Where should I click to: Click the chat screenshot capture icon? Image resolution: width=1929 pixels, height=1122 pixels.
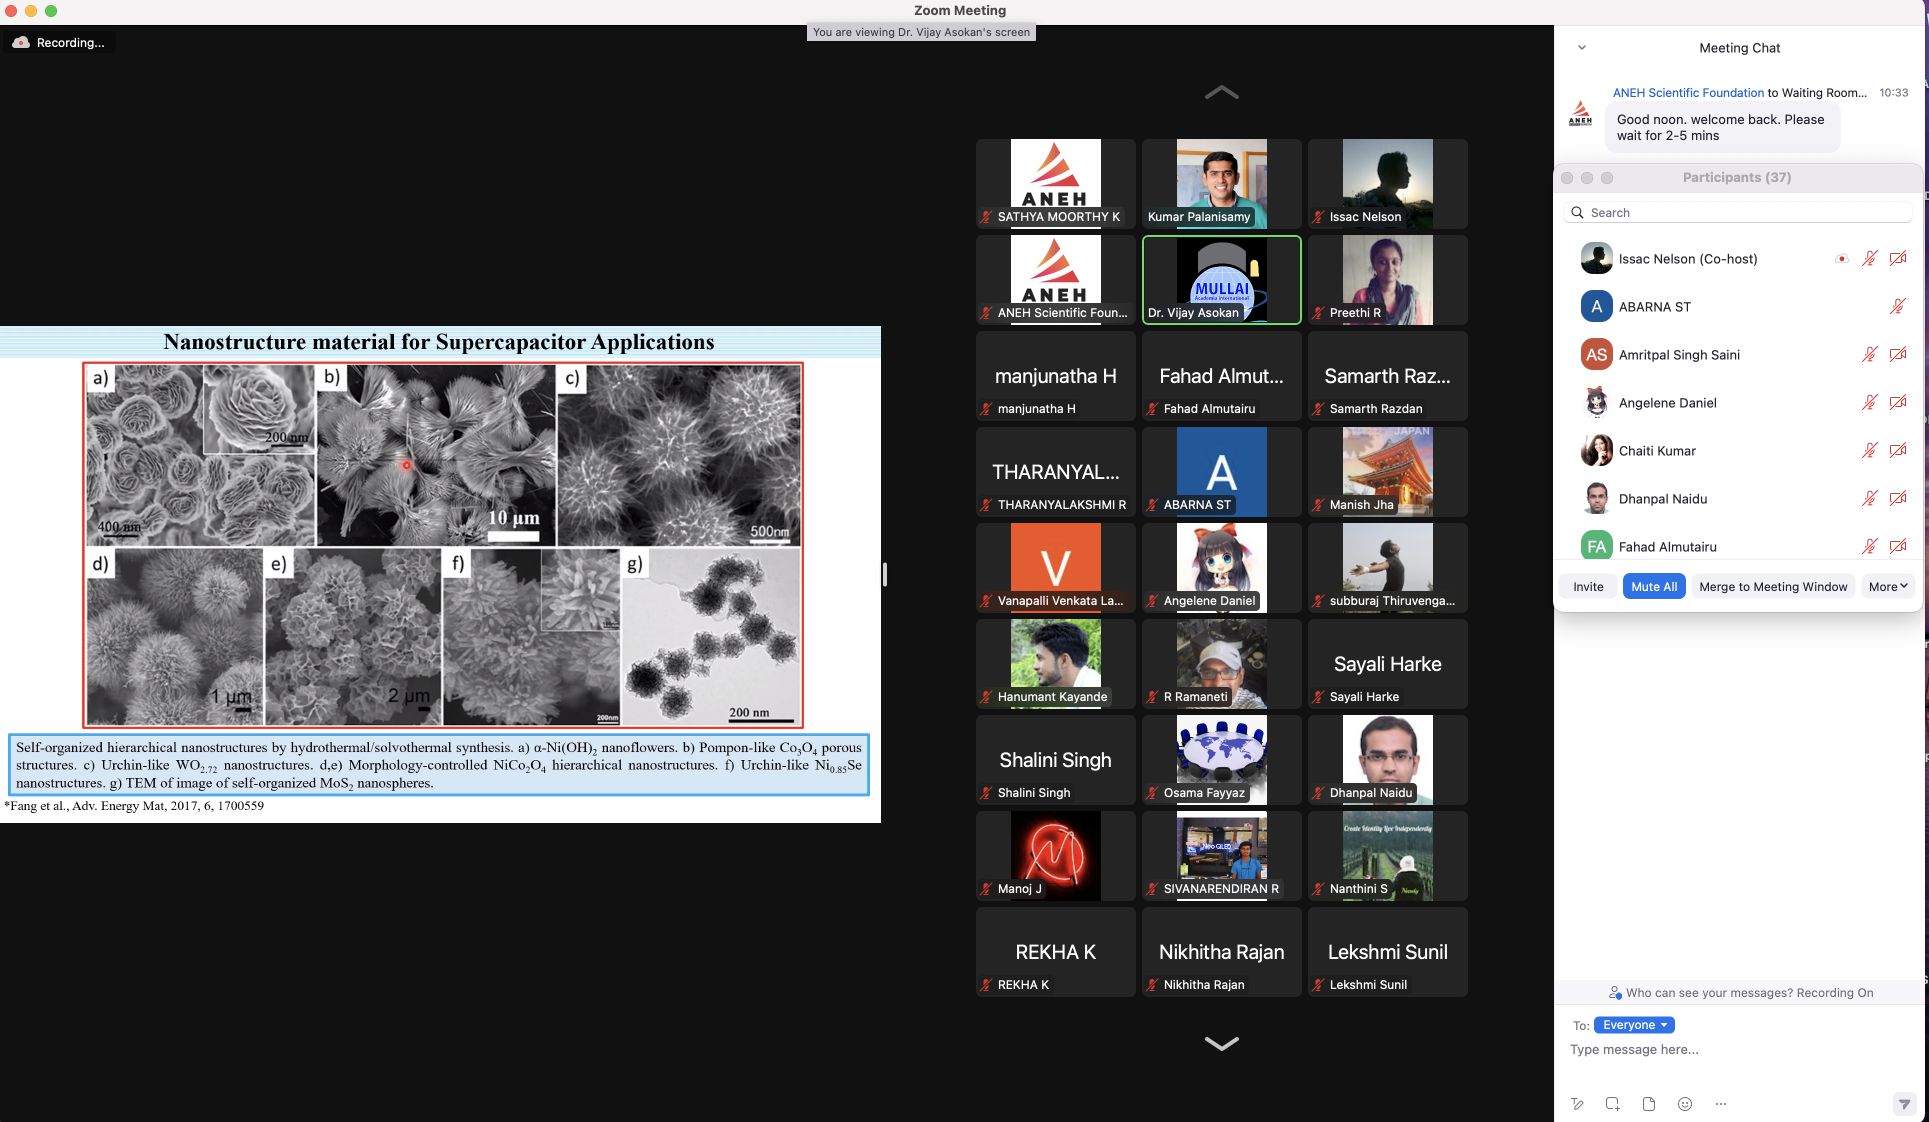1613,1104
